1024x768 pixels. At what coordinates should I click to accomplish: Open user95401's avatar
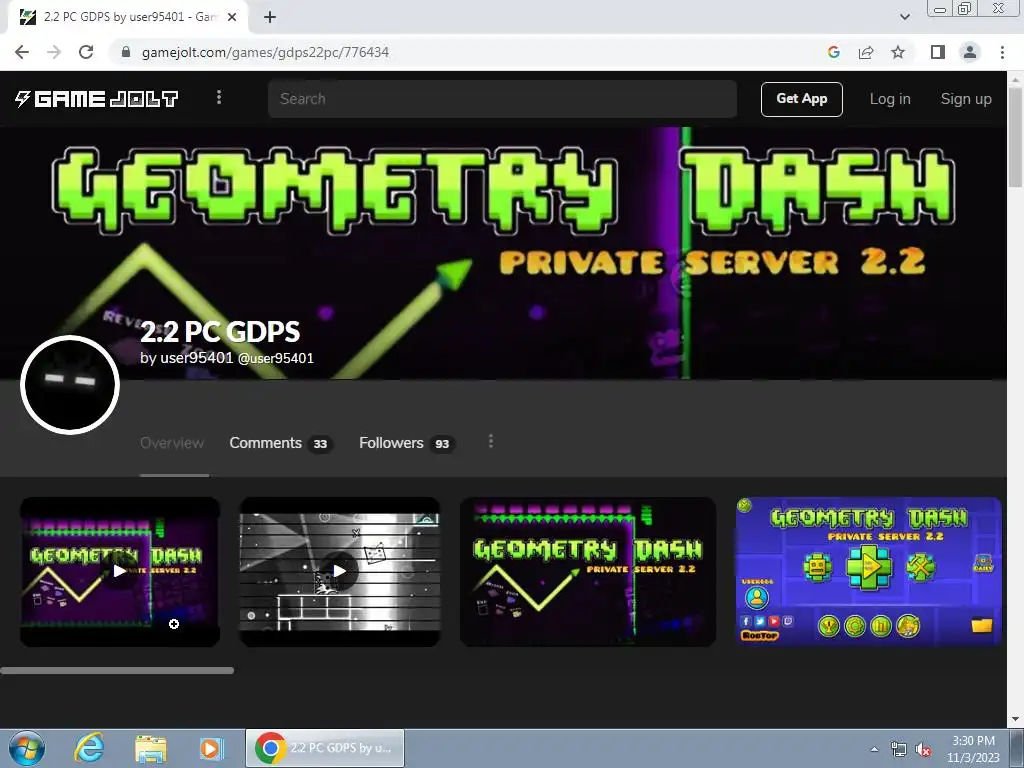[70, 385]
